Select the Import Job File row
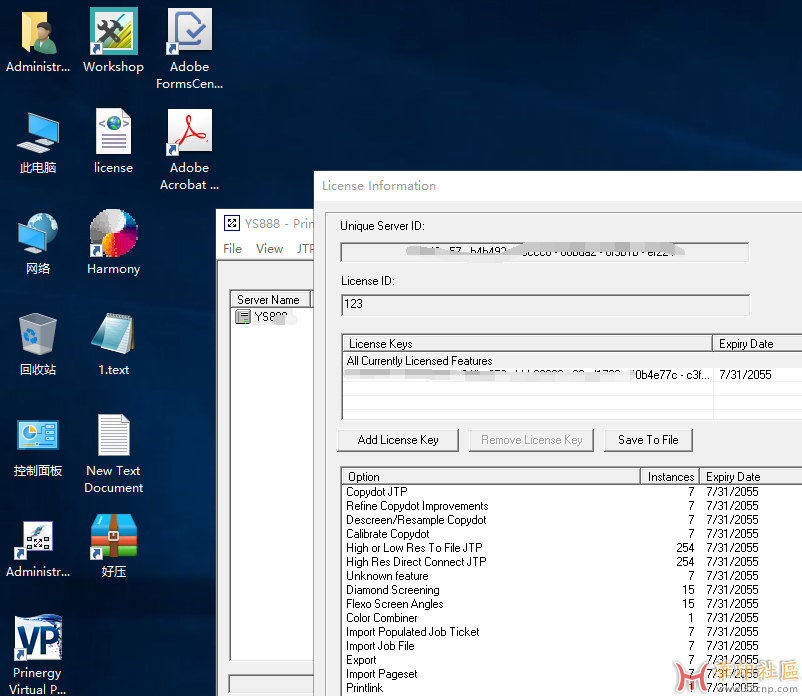Image resolution: width=802 pixels, height=696 pixels. click(x=572, y=646)
